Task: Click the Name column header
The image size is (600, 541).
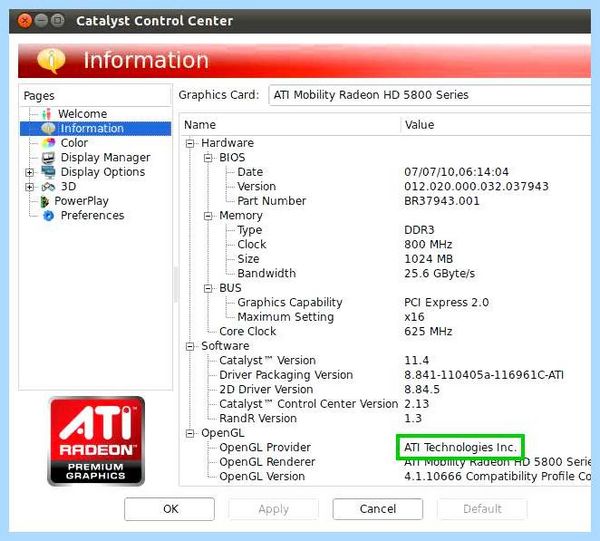Action: (x=290, y=125)
